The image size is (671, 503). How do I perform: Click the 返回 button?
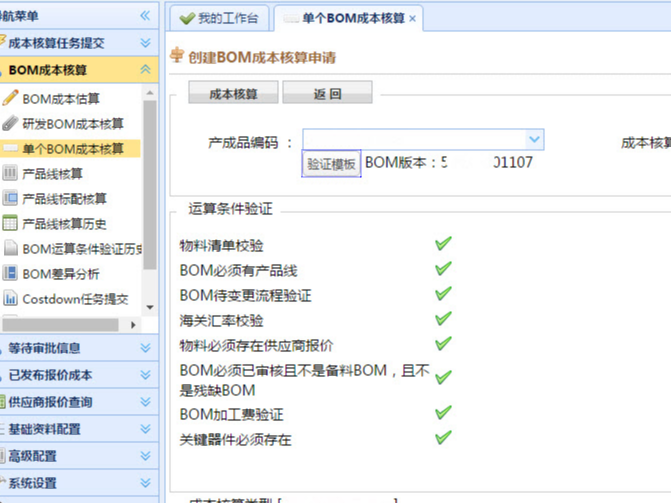click(x=327, y=92)
